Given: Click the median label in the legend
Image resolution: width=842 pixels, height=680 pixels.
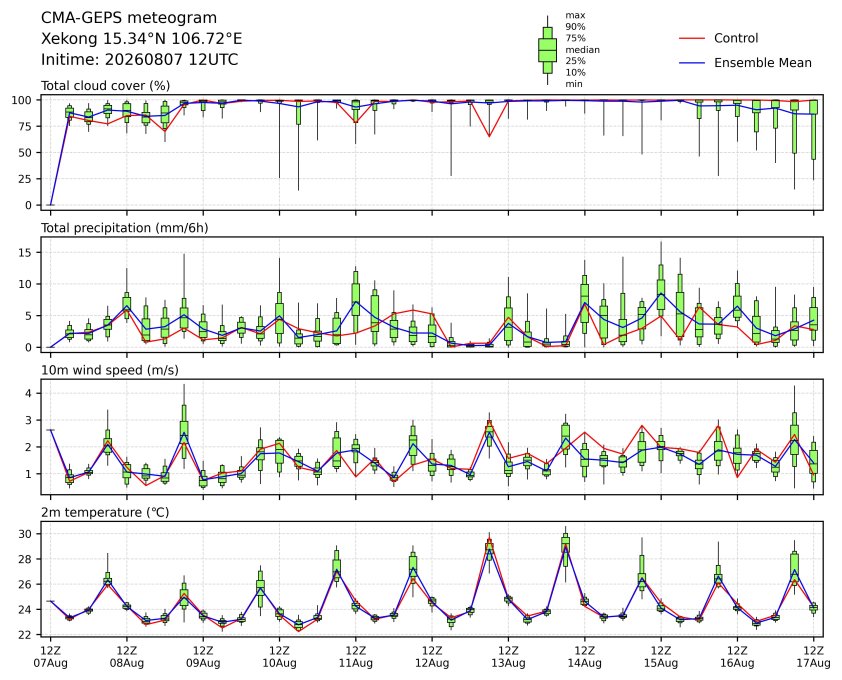Looking at the screenshot, I should [x=582, y=49].
